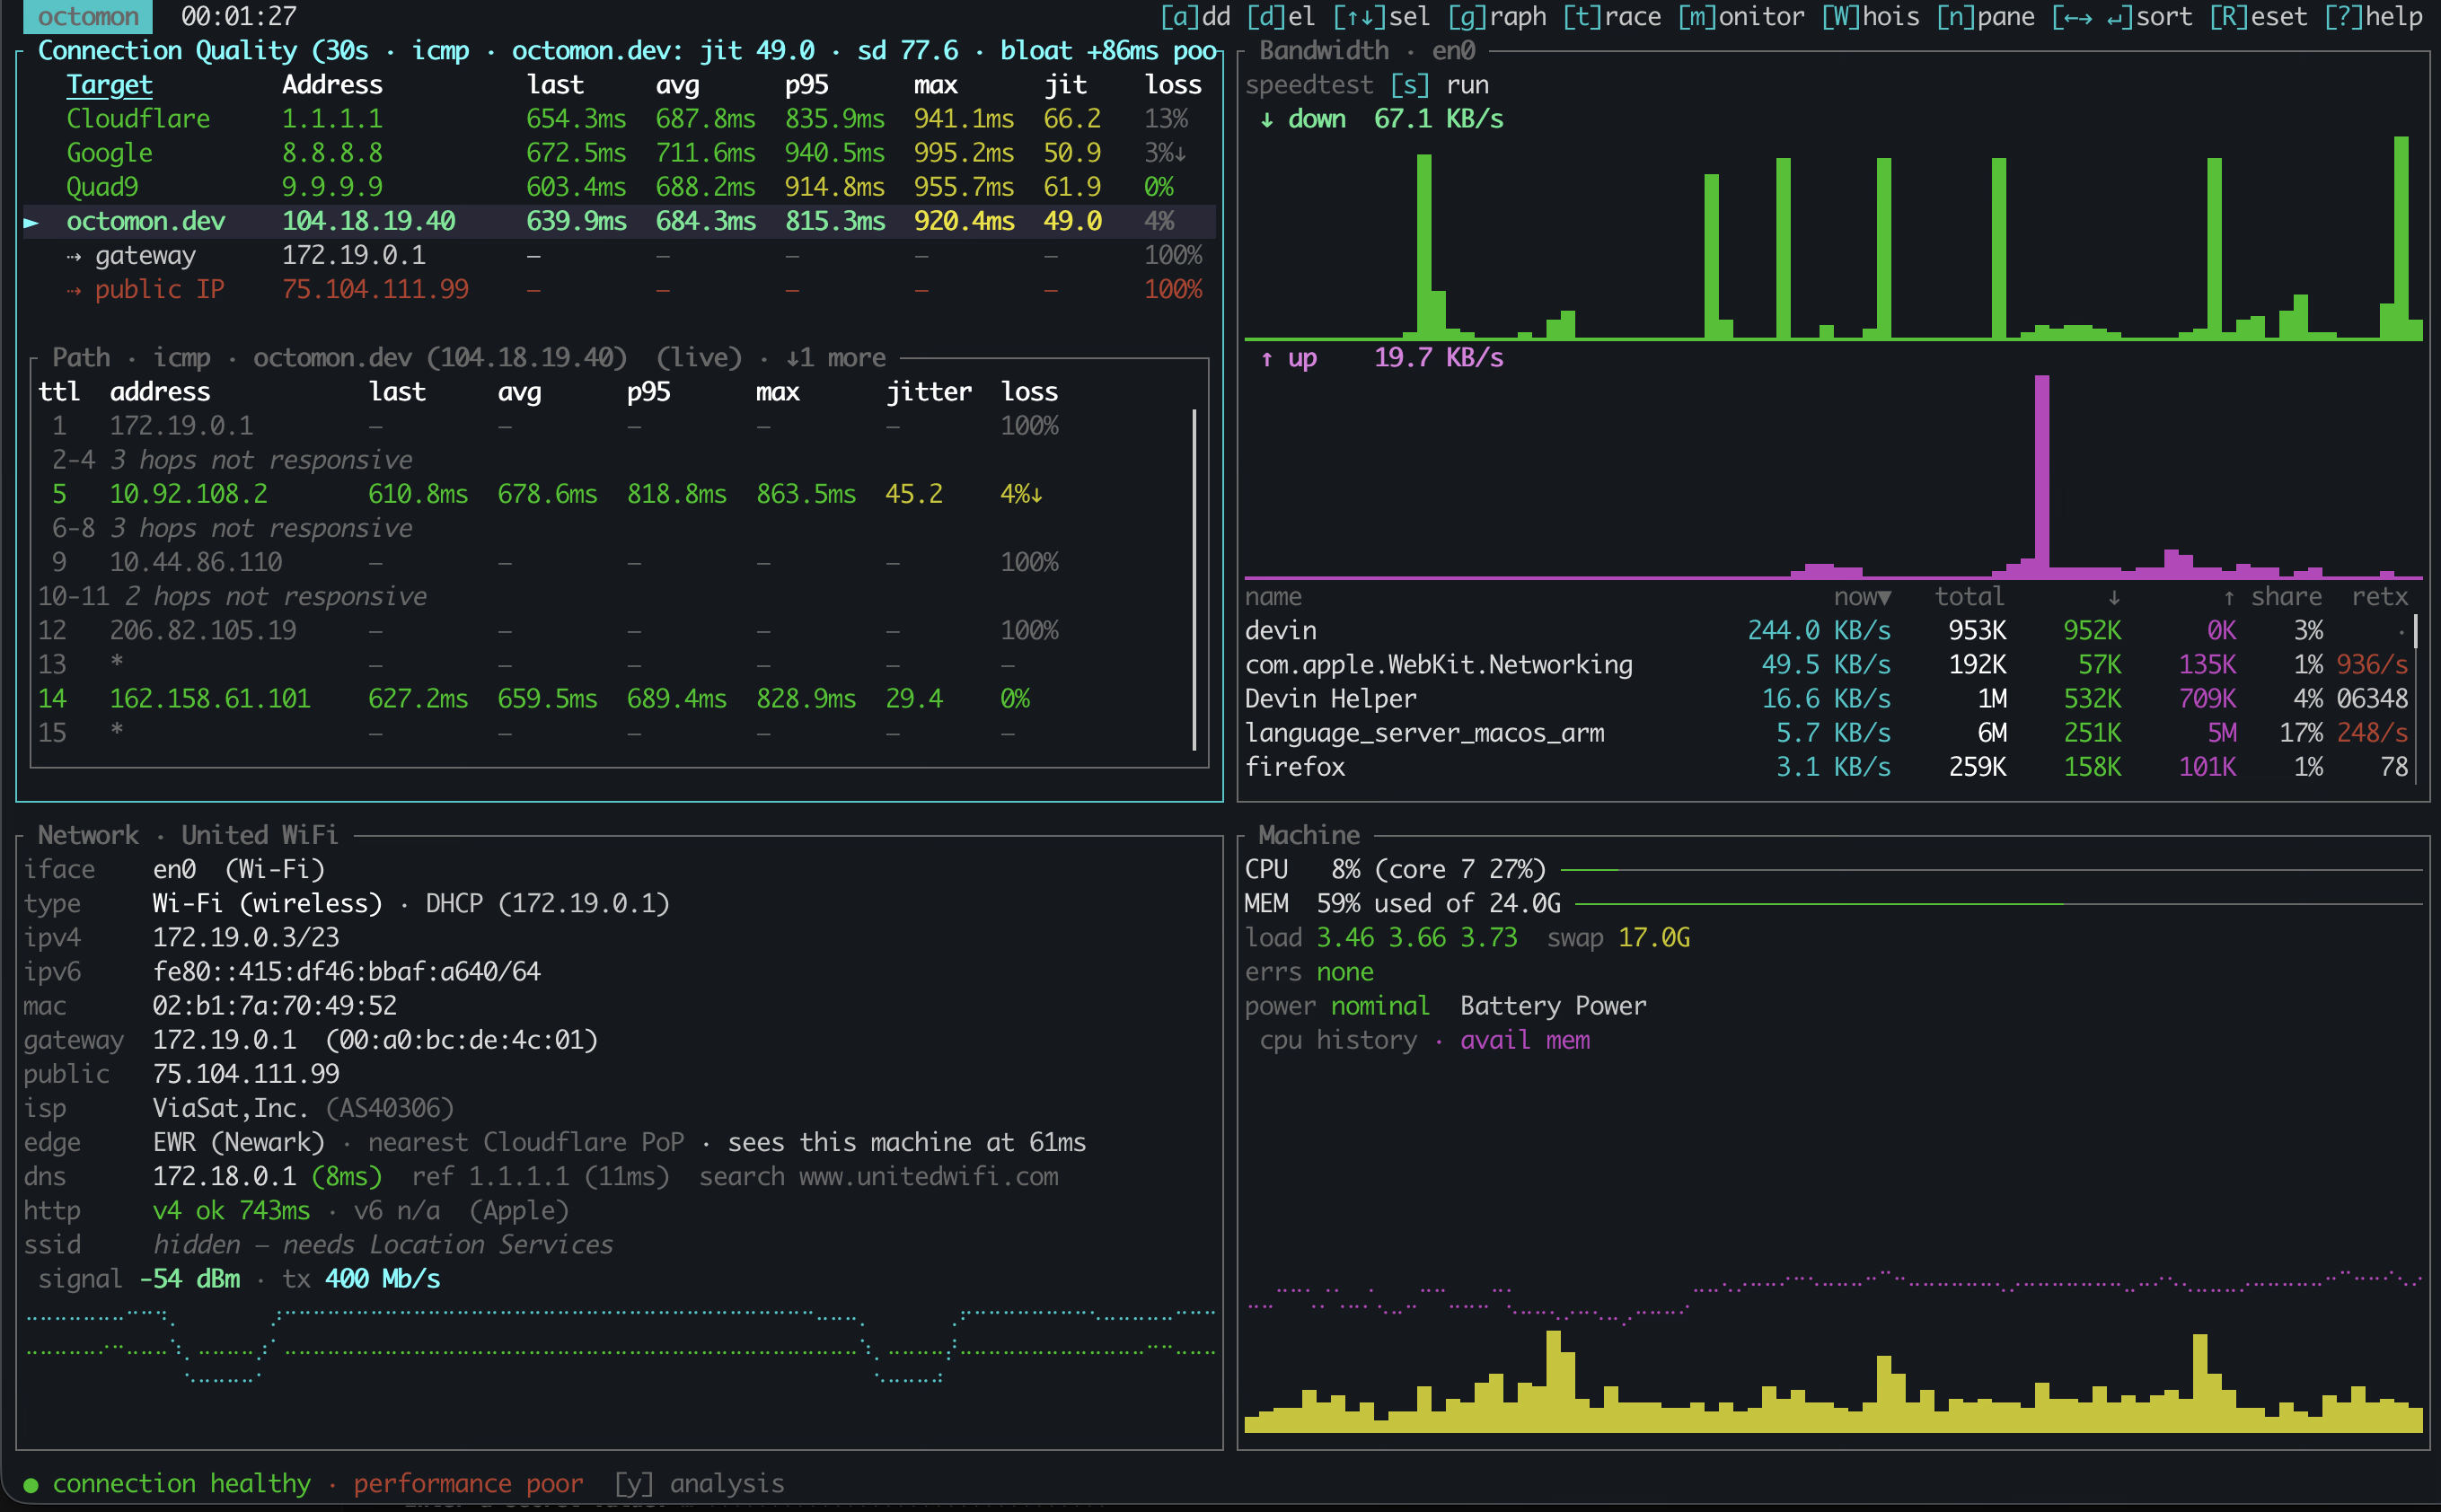Select the Google target row

pos(620,153)
